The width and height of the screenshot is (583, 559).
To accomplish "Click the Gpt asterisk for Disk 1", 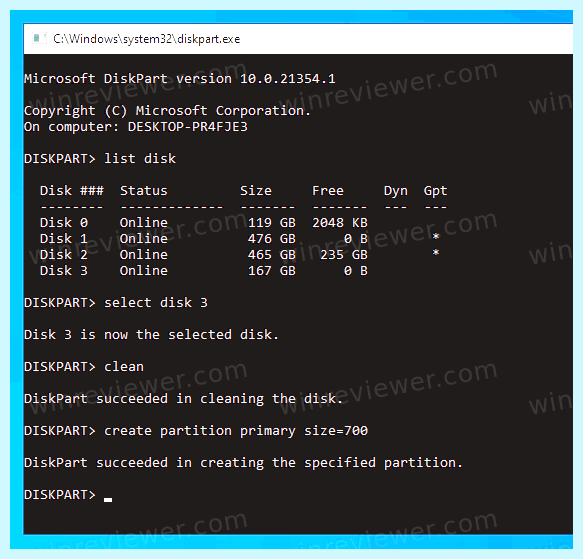I will (436, 237).
